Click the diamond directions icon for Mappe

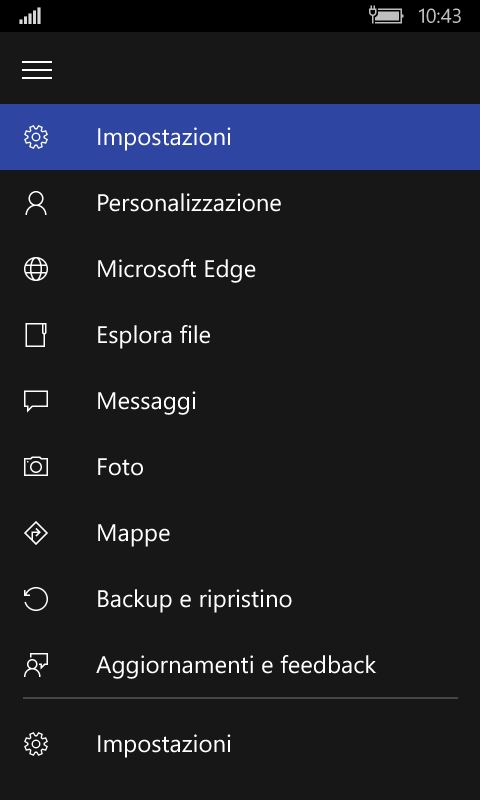[x=36, y=533]
